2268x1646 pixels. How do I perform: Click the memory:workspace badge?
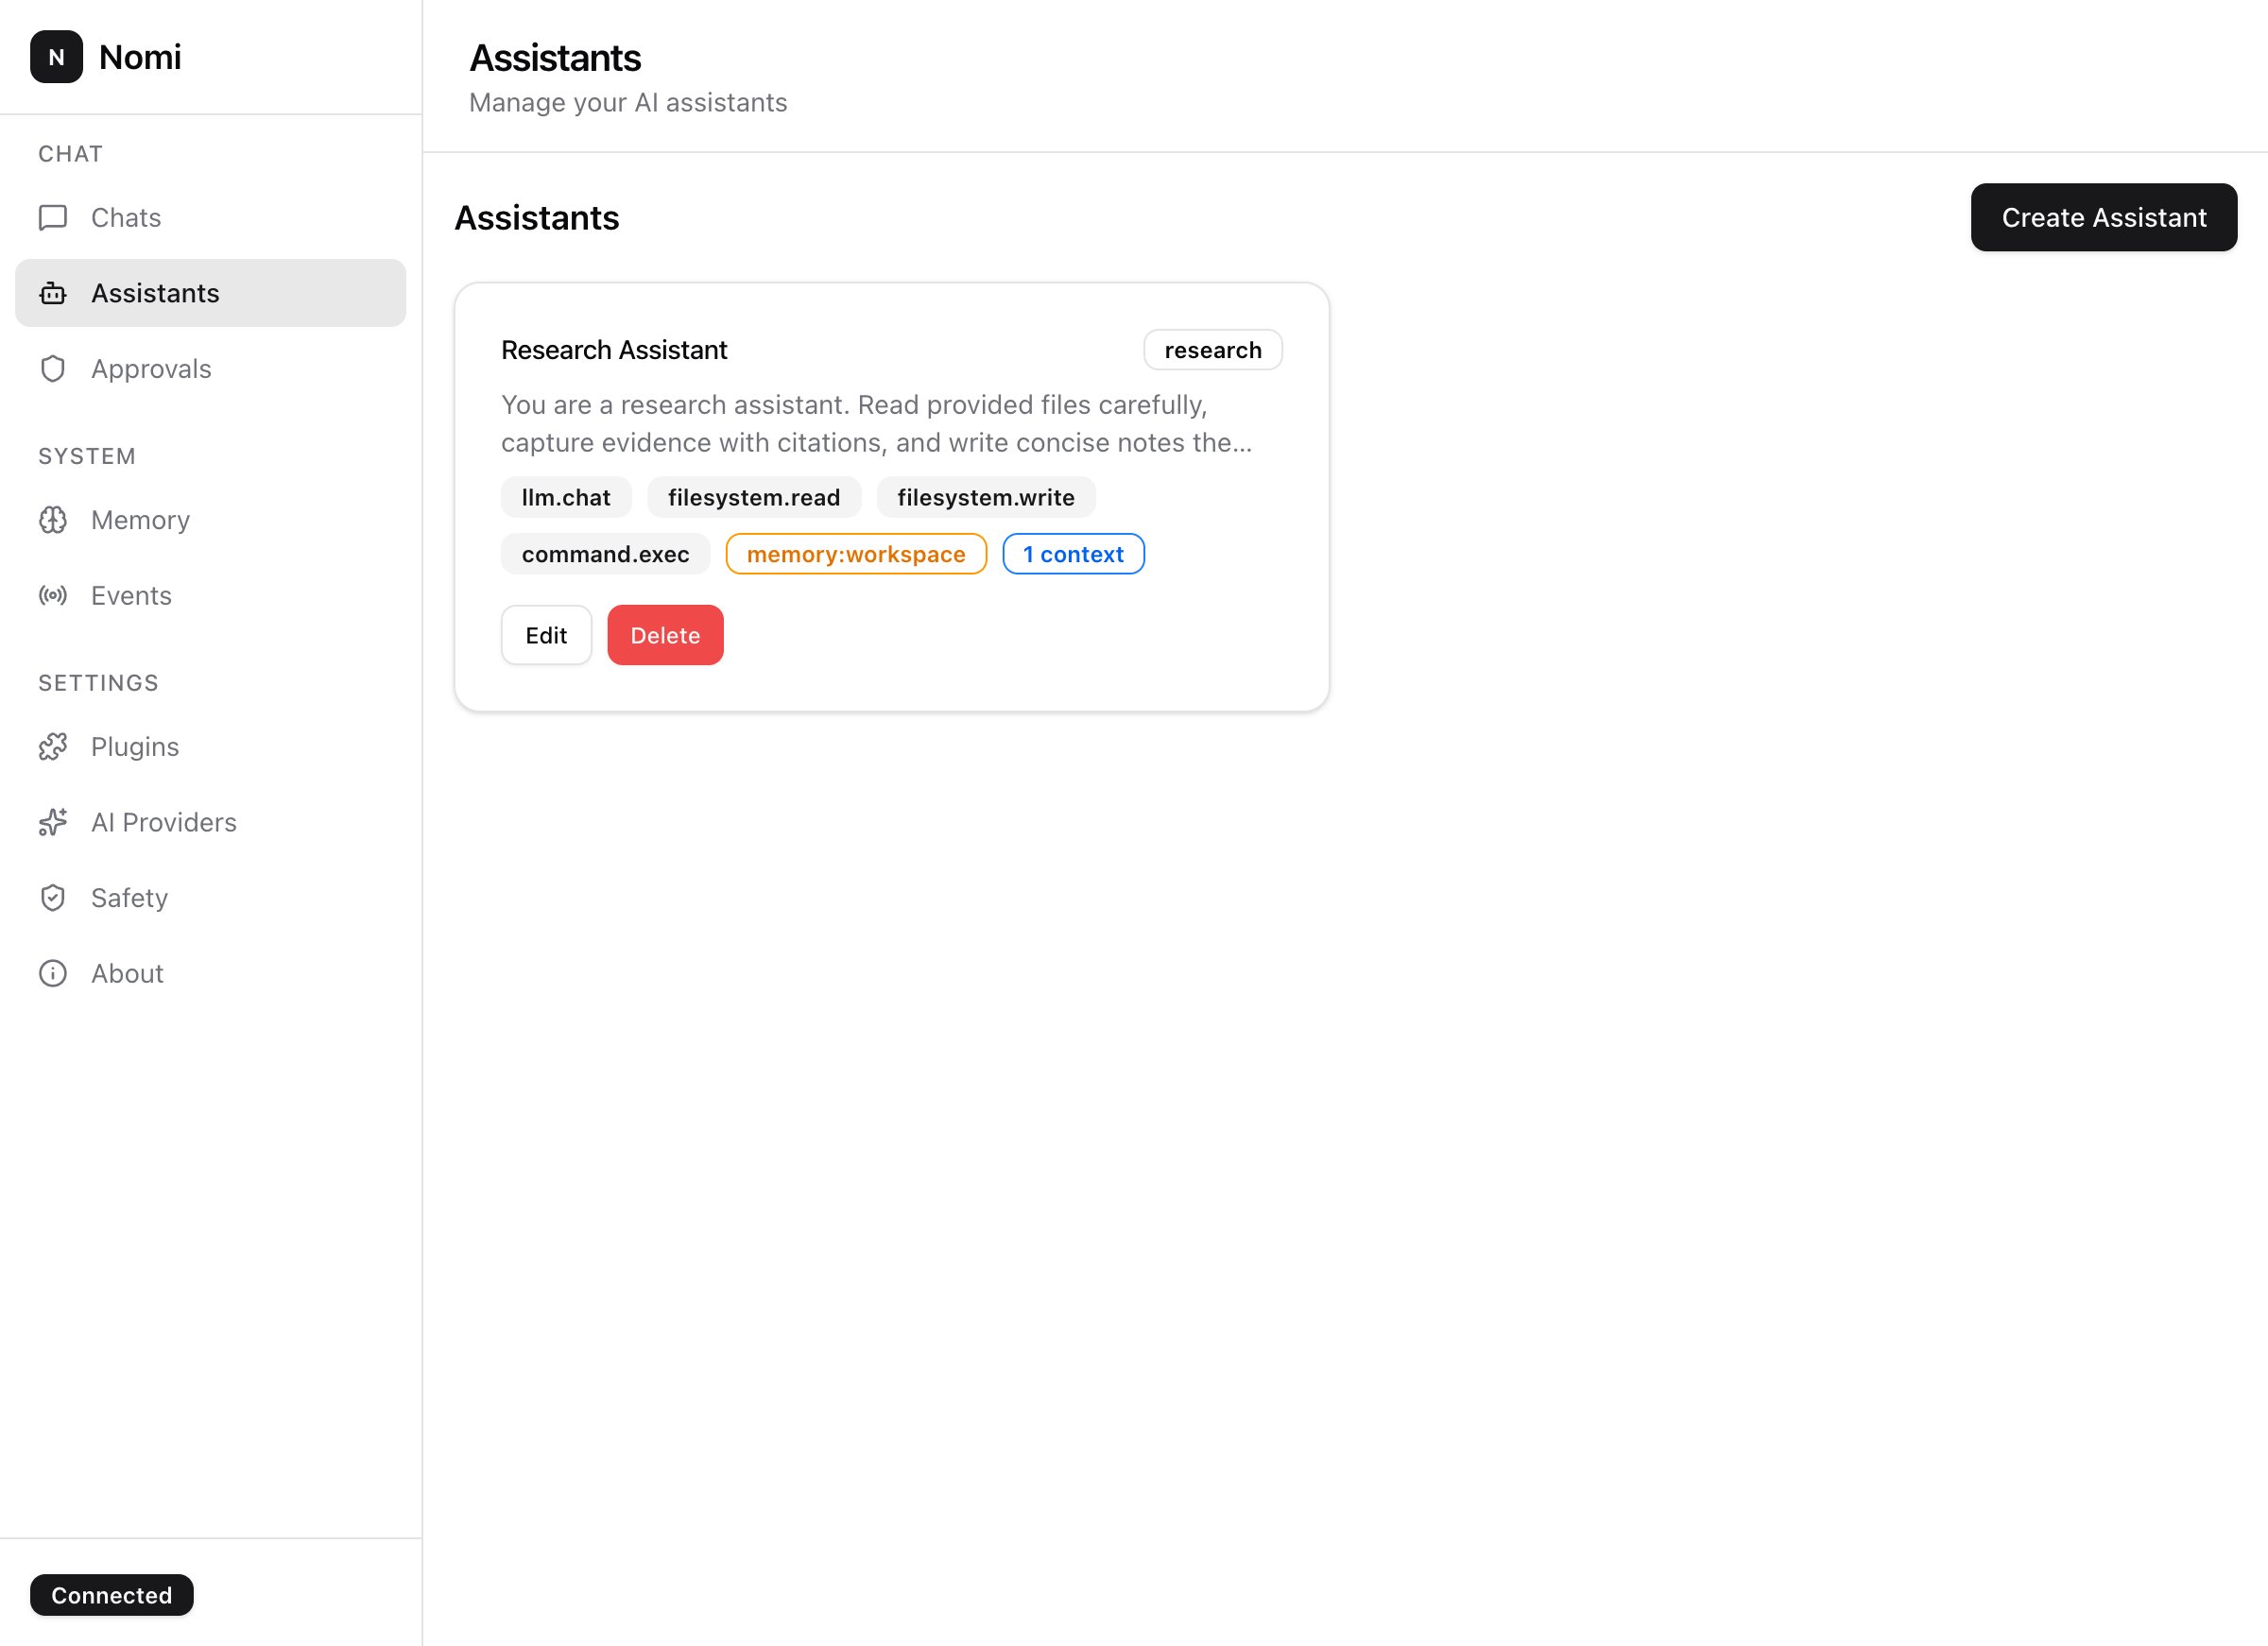[856, 554]
